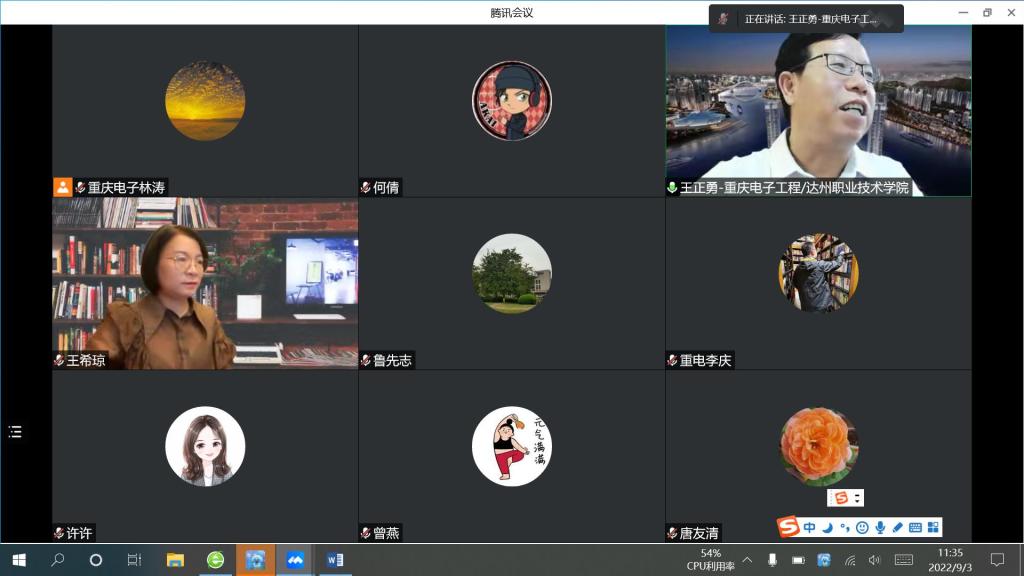This screenshot has height=576, width=1024.
Task: Toggle Chinese/English input mode
Action: pos(809,527)
